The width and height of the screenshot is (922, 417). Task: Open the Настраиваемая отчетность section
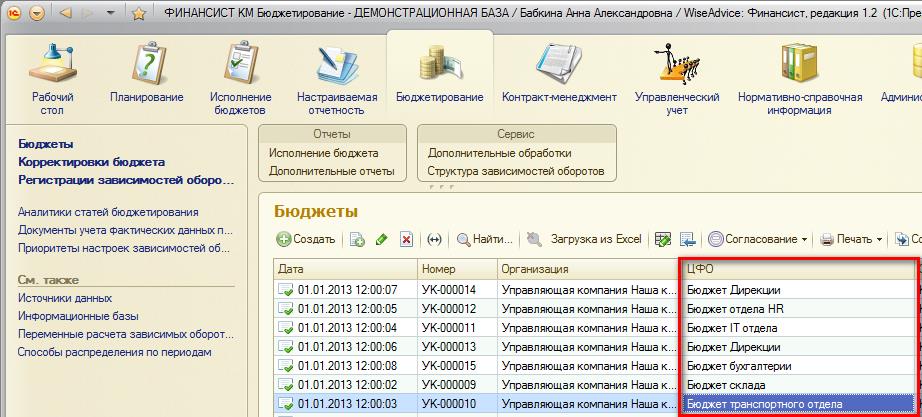click(x=337, y=77)
